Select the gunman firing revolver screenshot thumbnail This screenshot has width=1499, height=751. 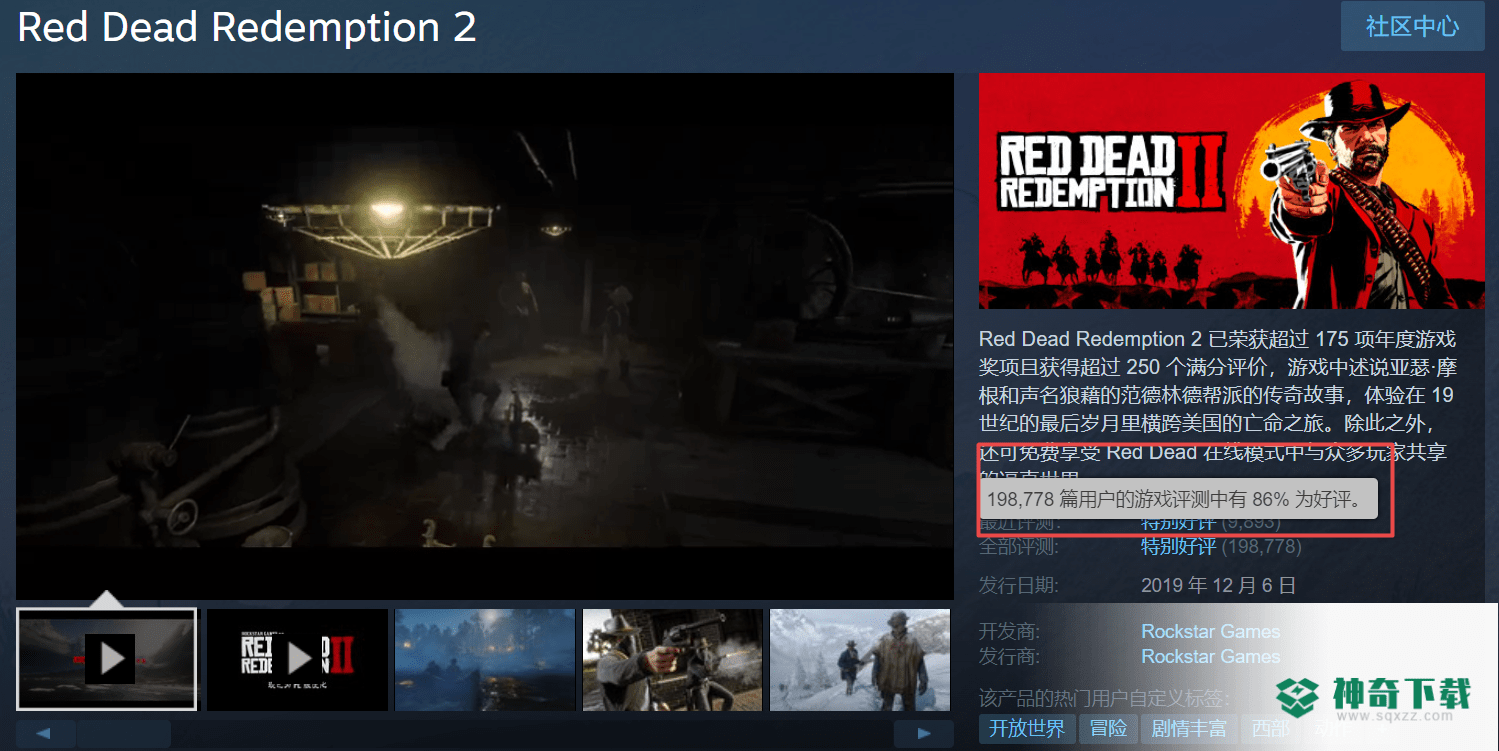(673, 660)
